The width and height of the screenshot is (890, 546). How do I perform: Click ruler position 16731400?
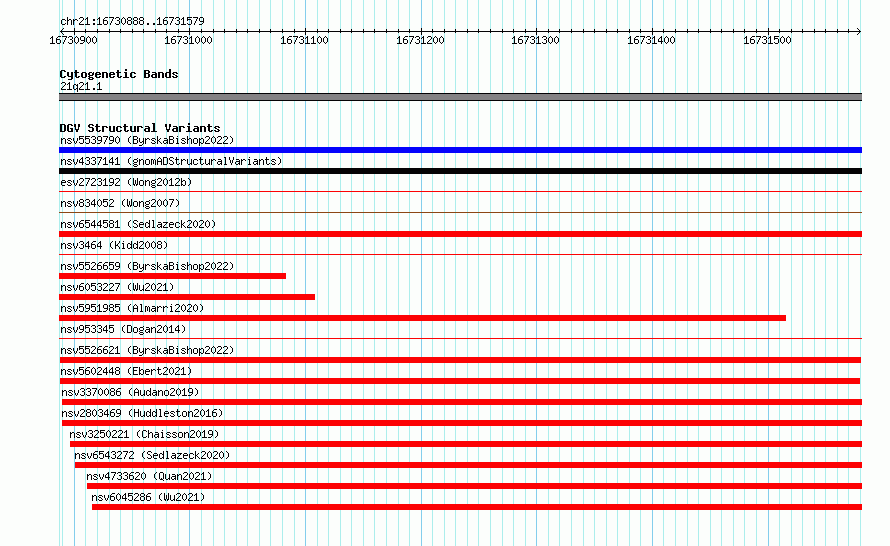651,40
